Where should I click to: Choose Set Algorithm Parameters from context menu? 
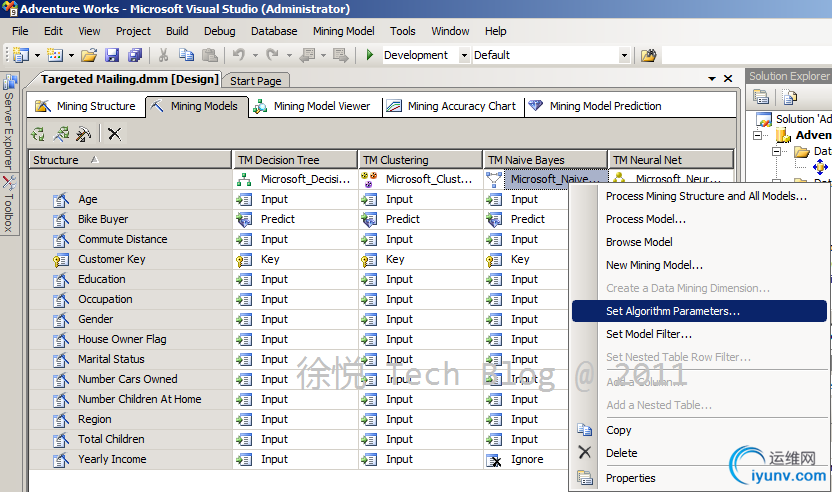(x=699, y=311)
